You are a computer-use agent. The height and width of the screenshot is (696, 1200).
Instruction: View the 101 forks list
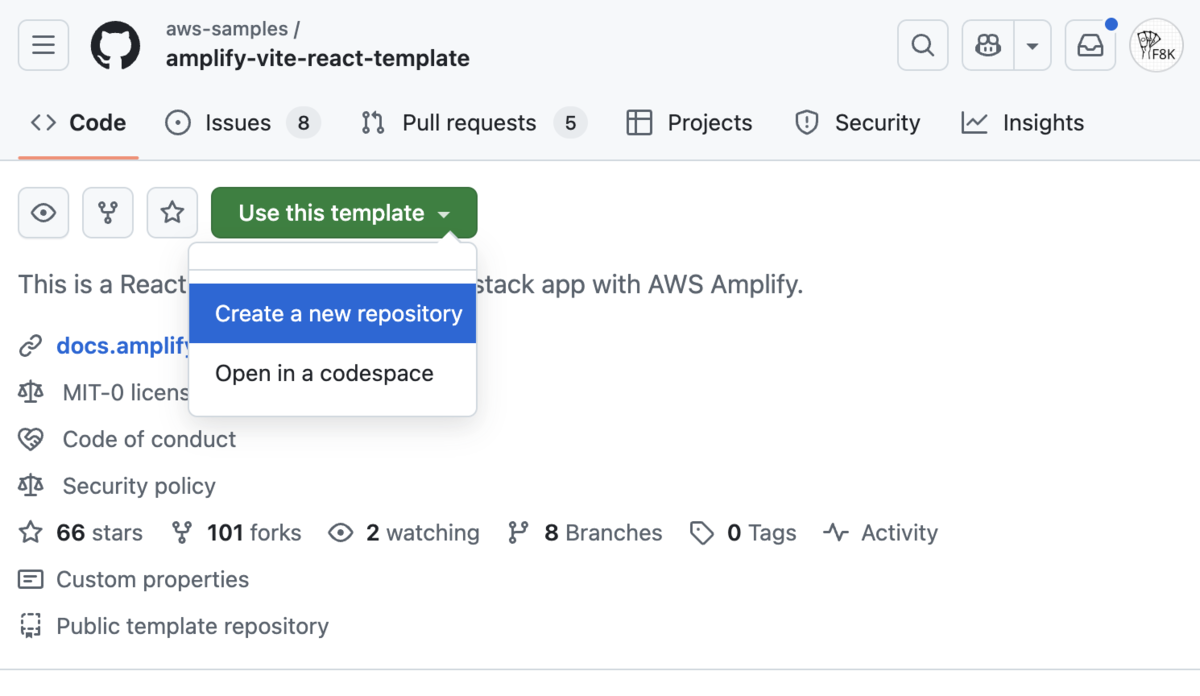(254, 533)
